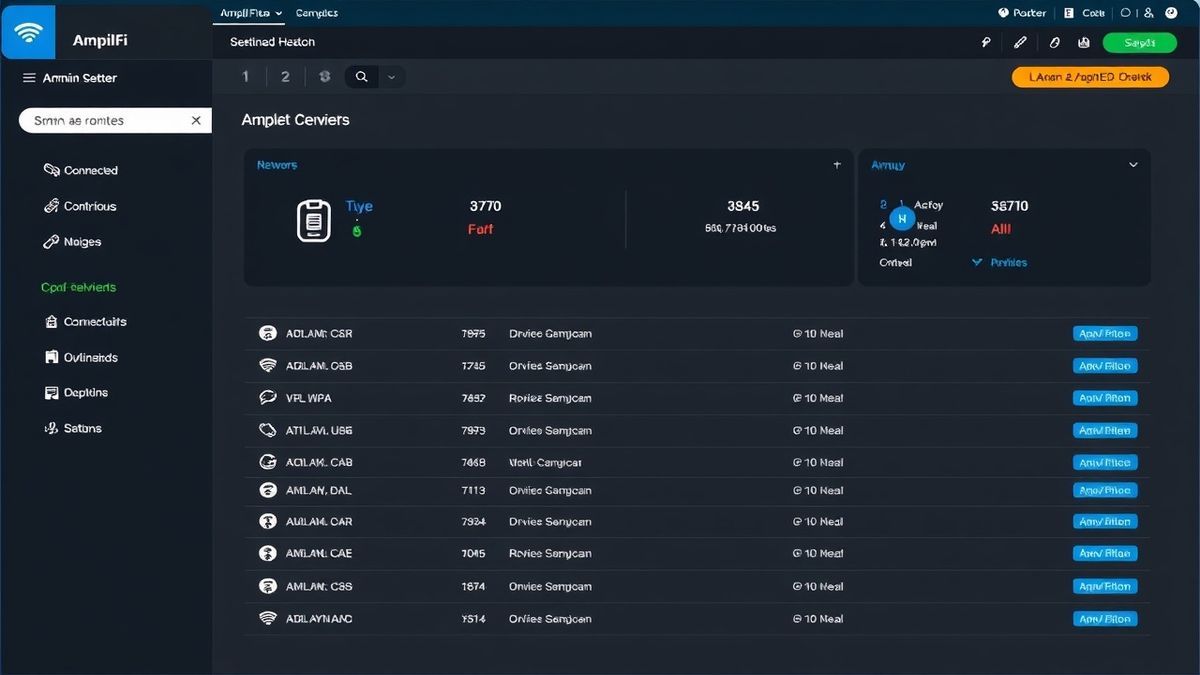Expand the chevron next to search icon

tap(391, 77)
